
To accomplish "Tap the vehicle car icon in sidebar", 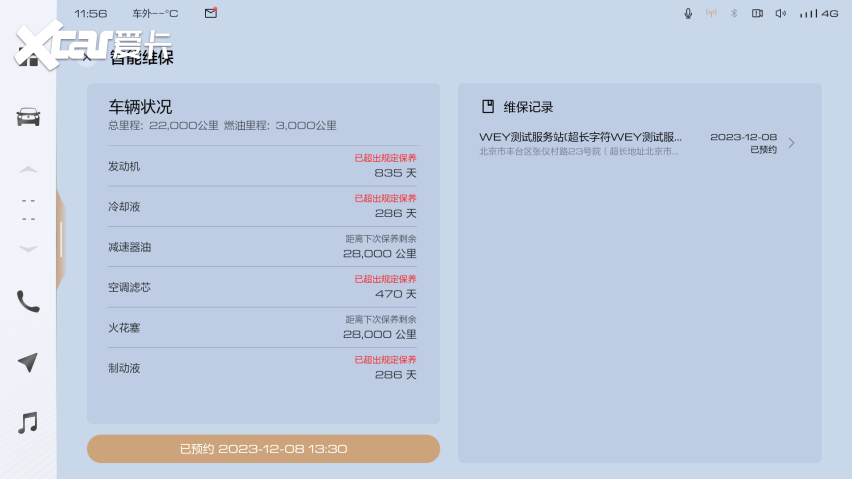I will click(28, 117).
